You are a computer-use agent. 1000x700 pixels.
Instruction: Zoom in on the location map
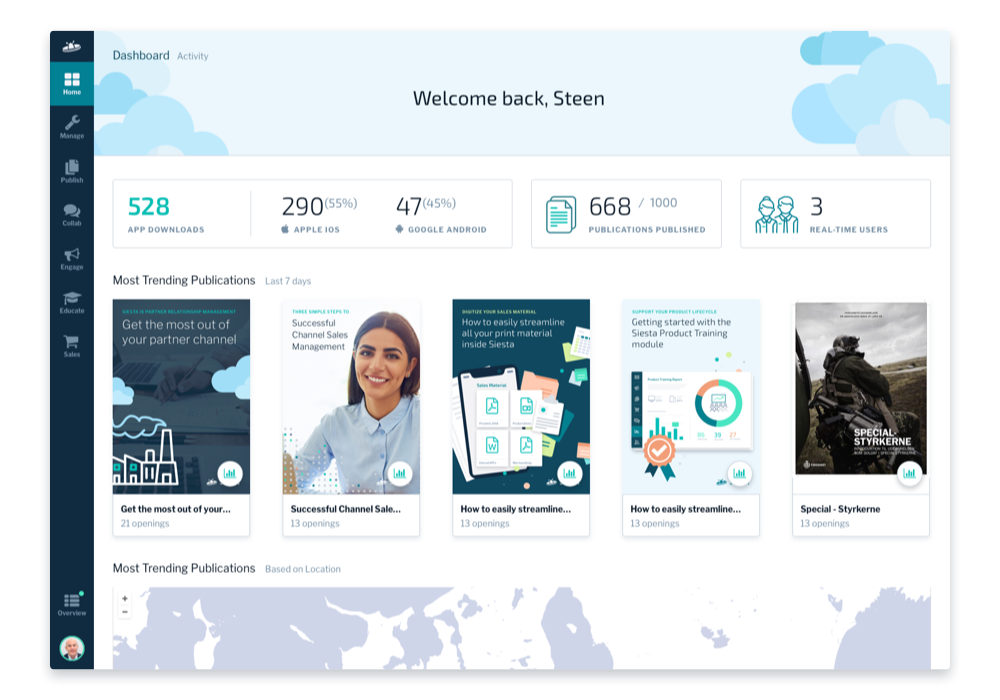125,598
